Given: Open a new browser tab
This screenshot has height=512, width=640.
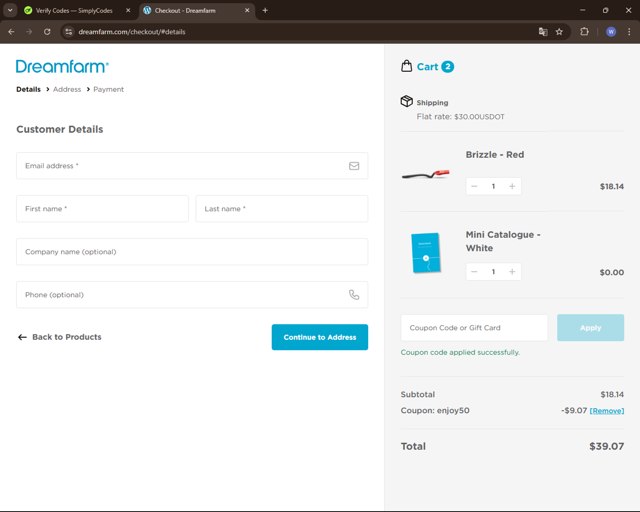Looking at the screenshot, I should coord(265,11).
